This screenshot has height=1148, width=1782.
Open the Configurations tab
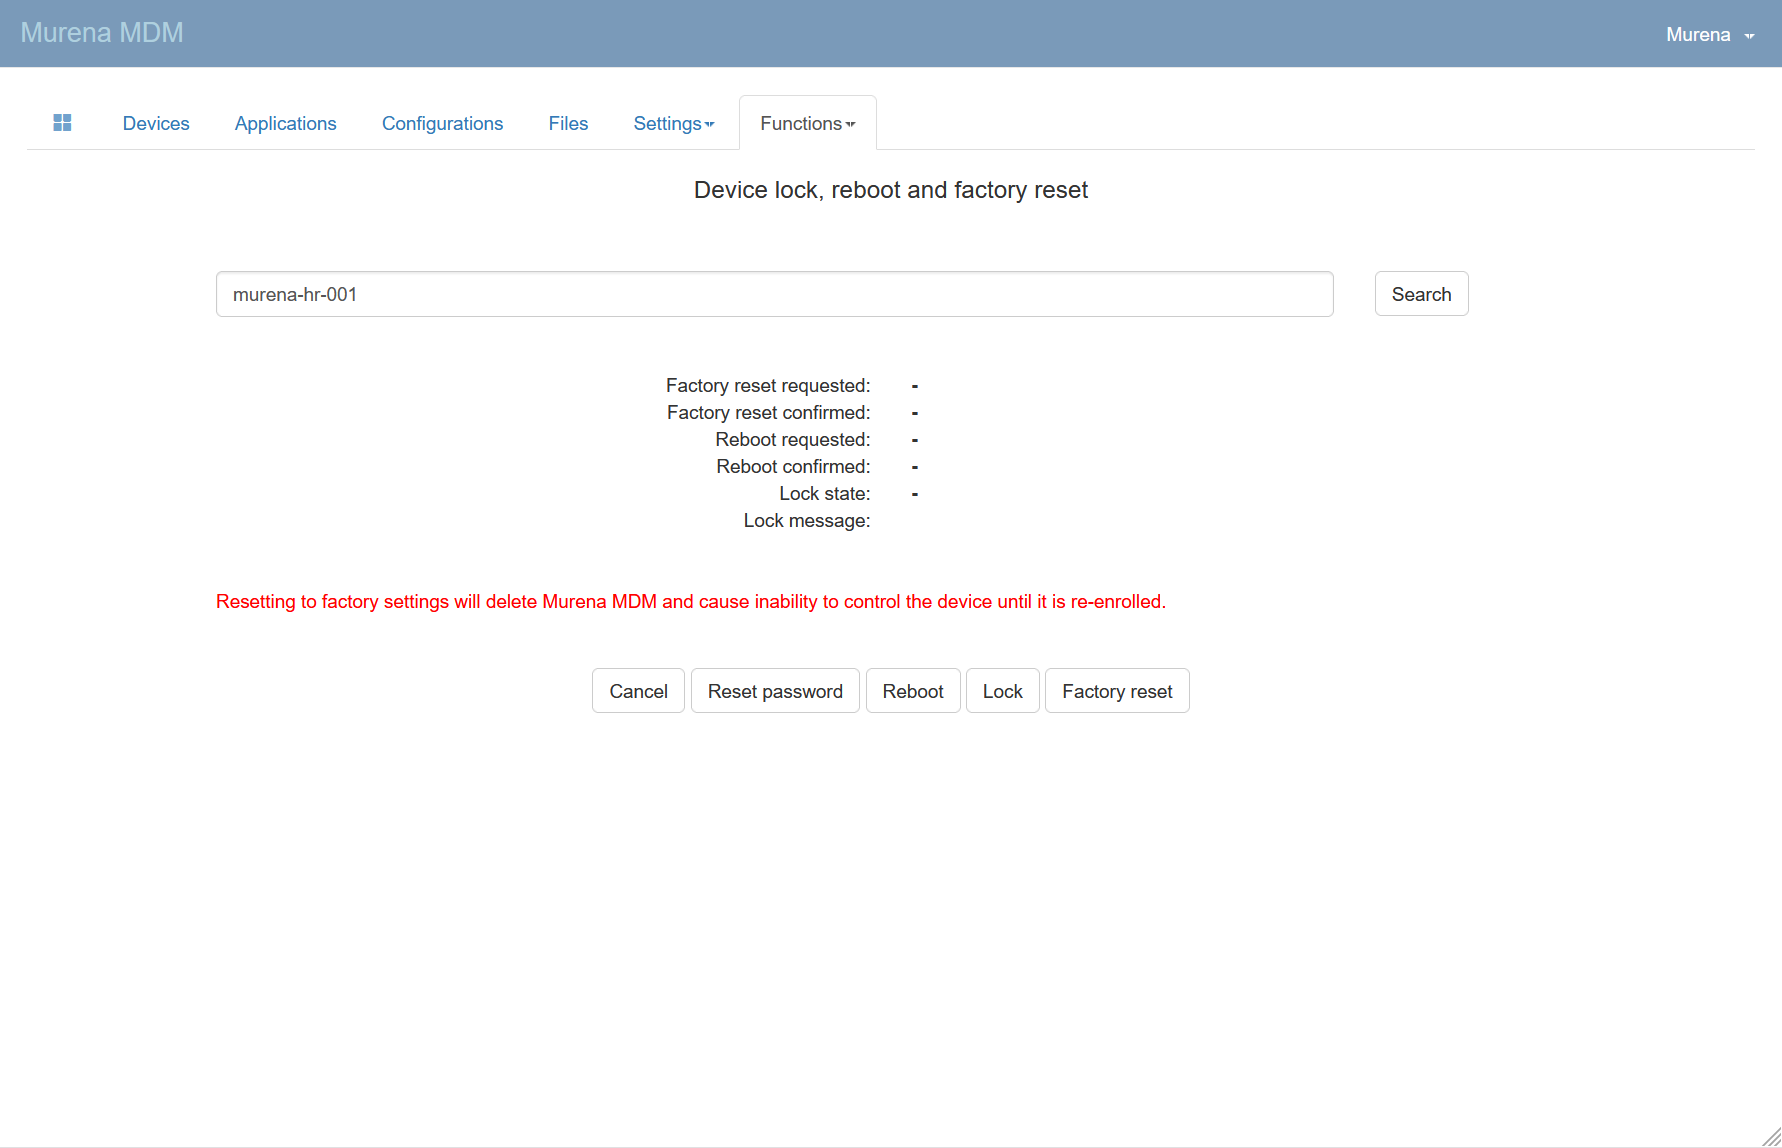click(x=442, y=123)
